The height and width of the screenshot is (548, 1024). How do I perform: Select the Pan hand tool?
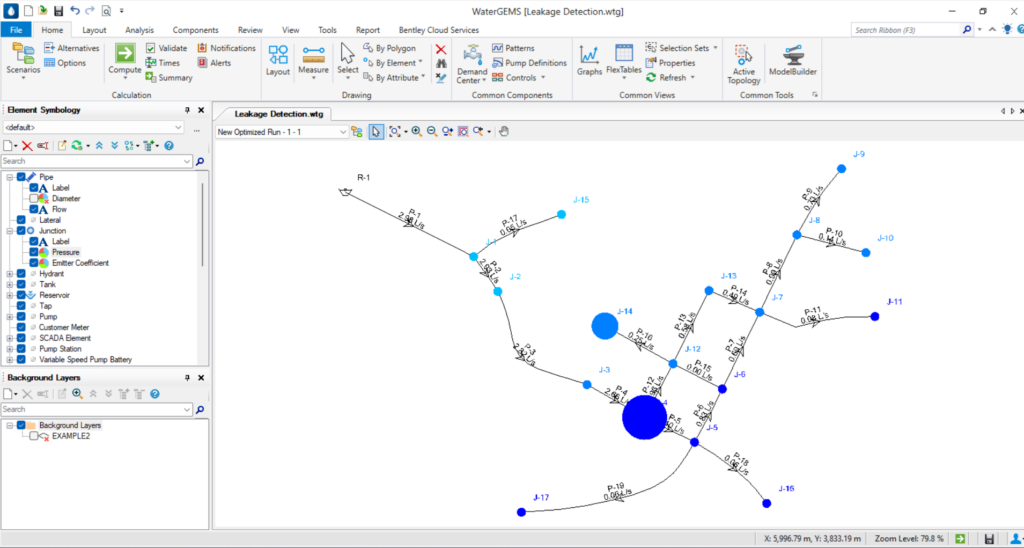(504, 131)
